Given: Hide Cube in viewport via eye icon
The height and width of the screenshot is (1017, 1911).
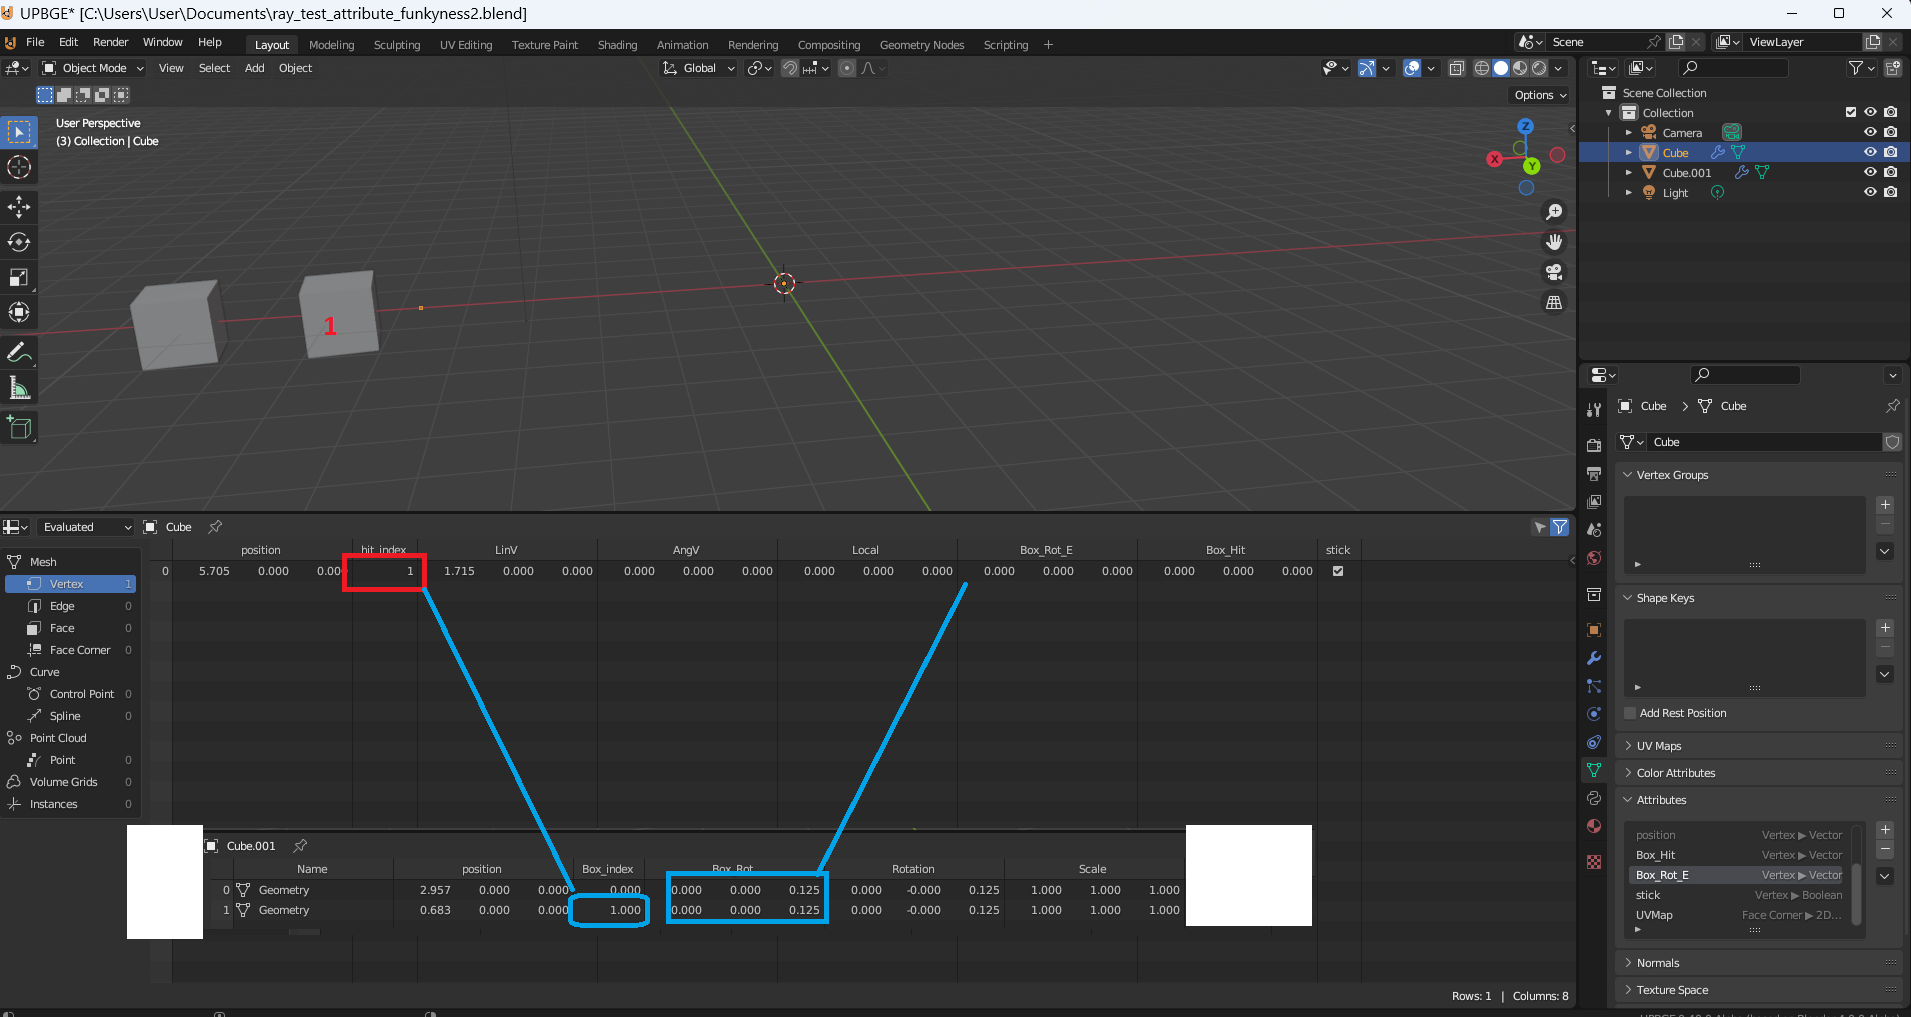Looking at the screenshot, I should (x=1870, y=152).
